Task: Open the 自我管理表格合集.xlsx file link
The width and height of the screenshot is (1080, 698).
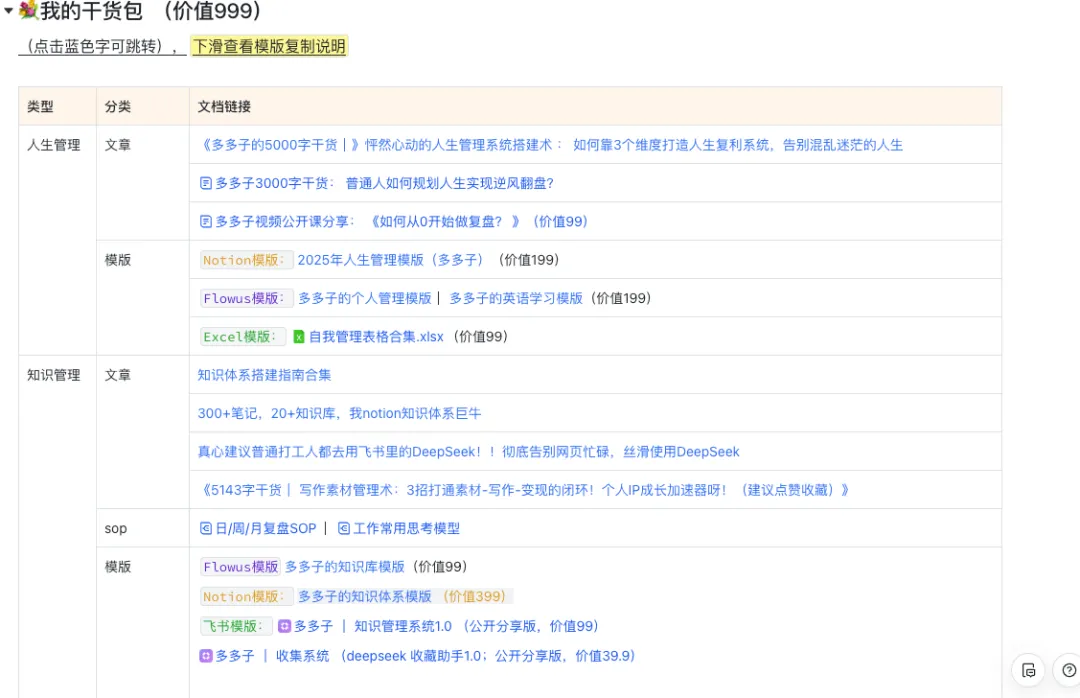Action: [x=376, y=336]
